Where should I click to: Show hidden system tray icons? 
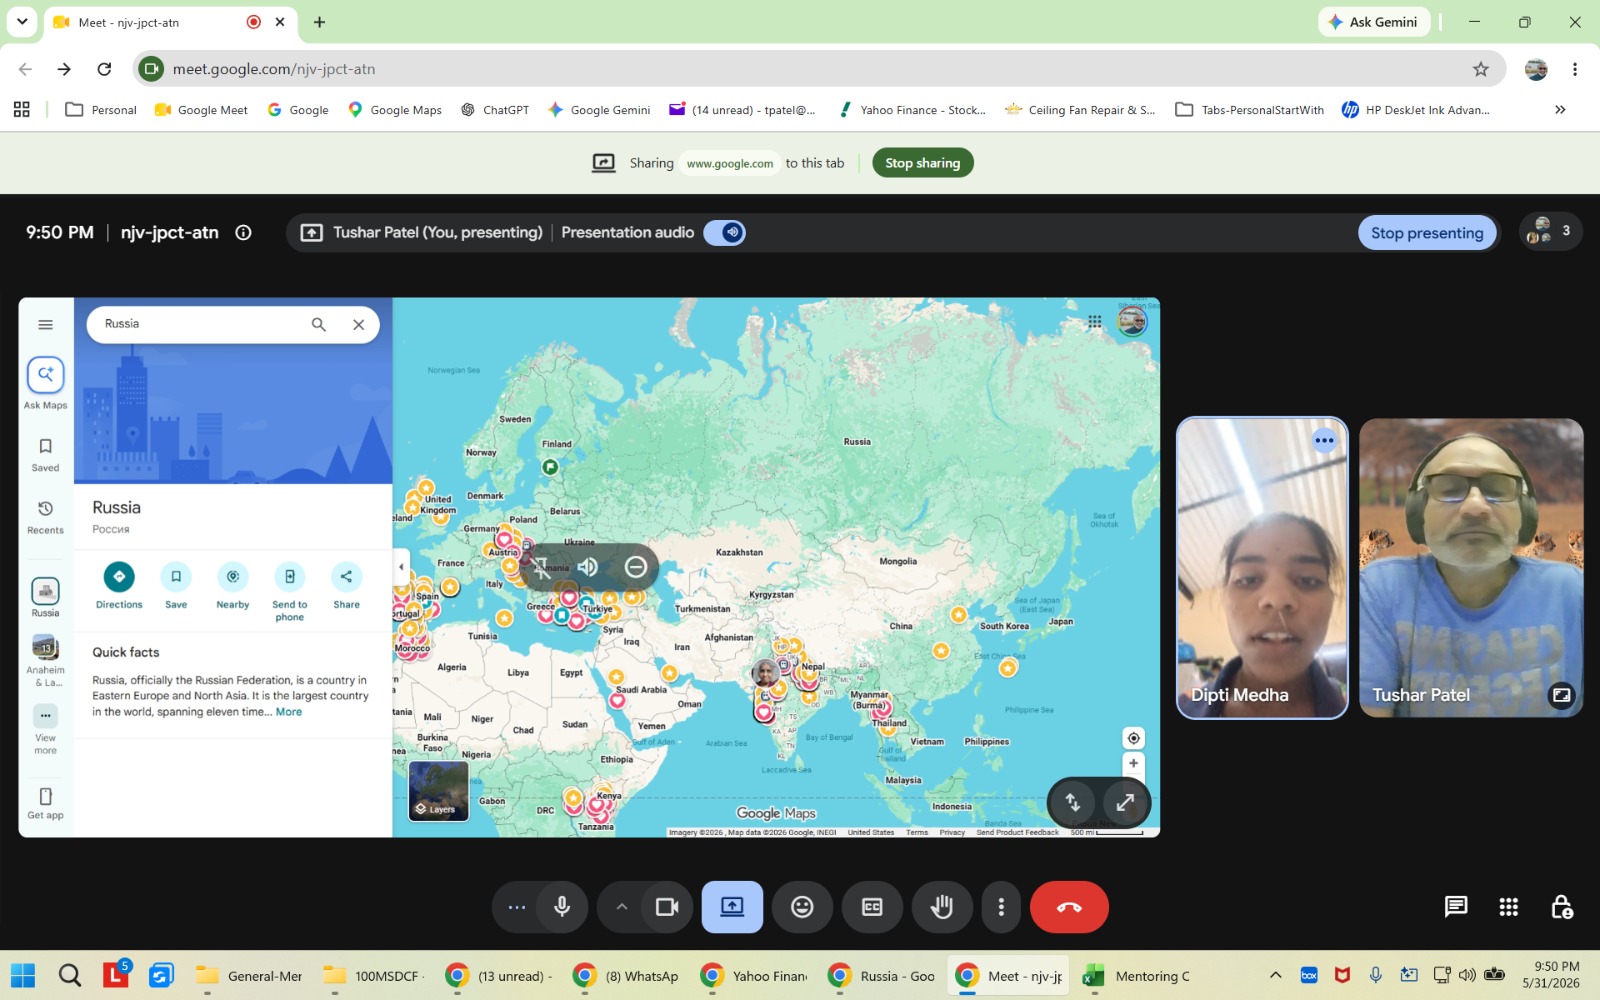click(1275, 975)
